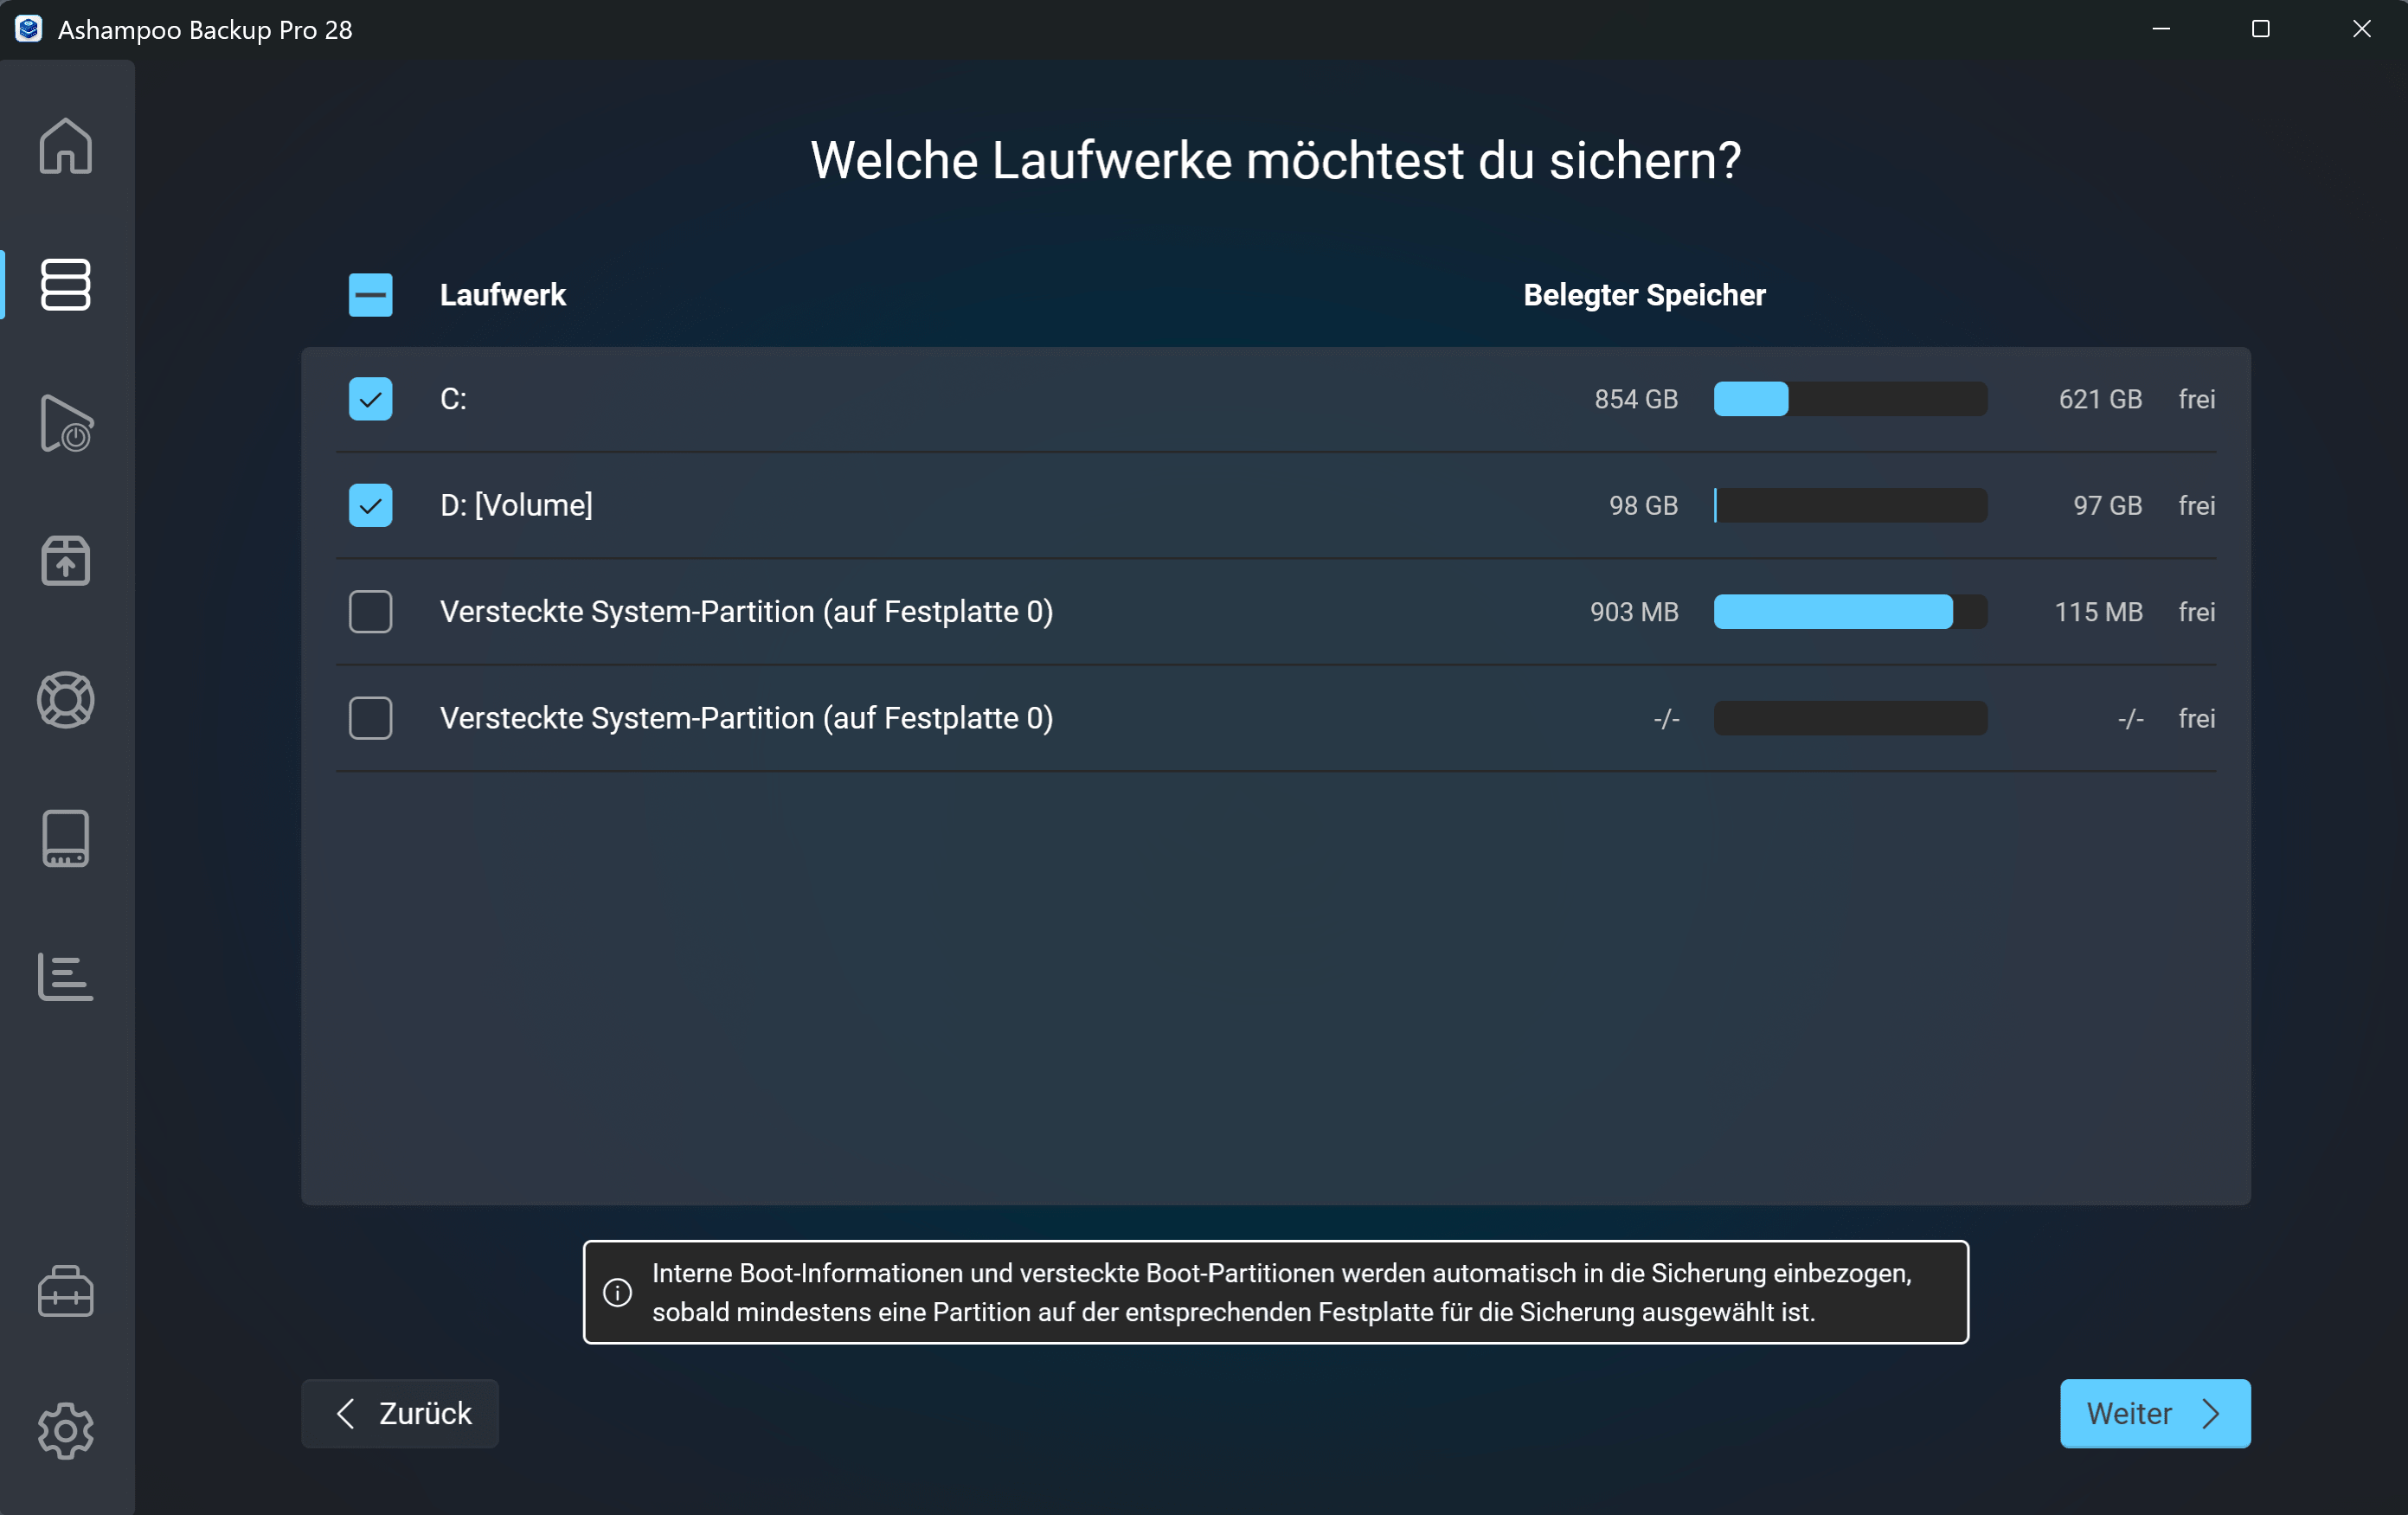Click the 621 GB free value

pos(2100,399)
